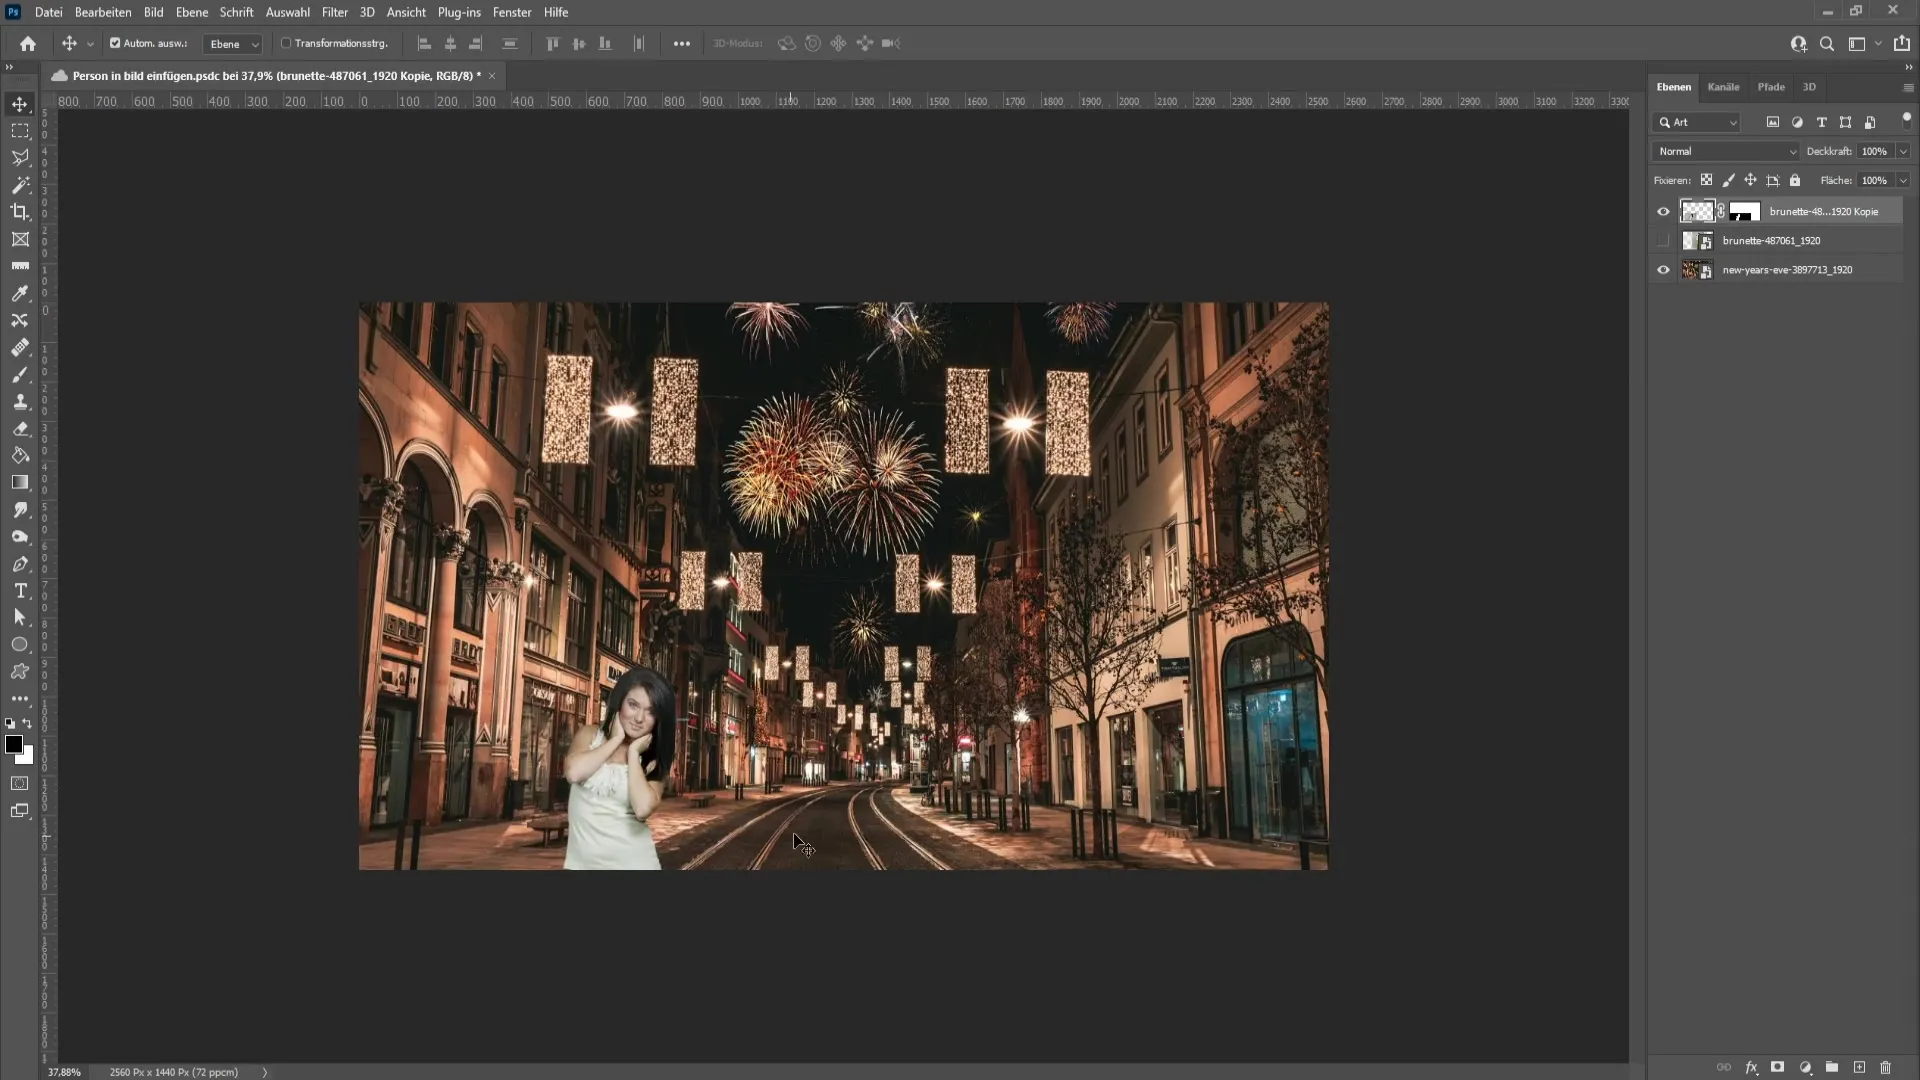Hide the new-years-eve-3897713_1920 layer
1920x1080 pixels.
(x=1663, y=270)
